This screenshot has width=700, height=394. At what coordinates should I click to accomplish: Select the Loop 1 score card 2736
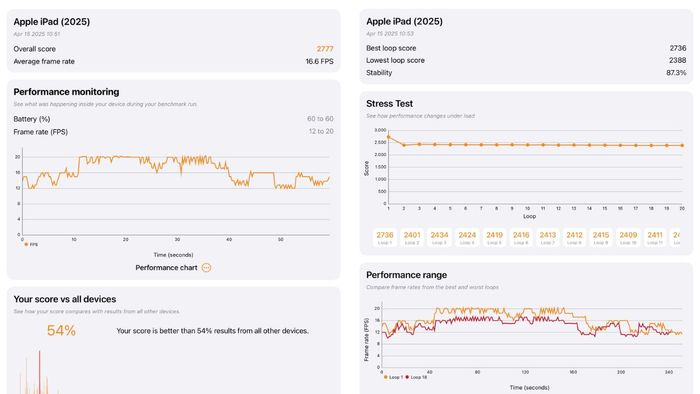385,237
